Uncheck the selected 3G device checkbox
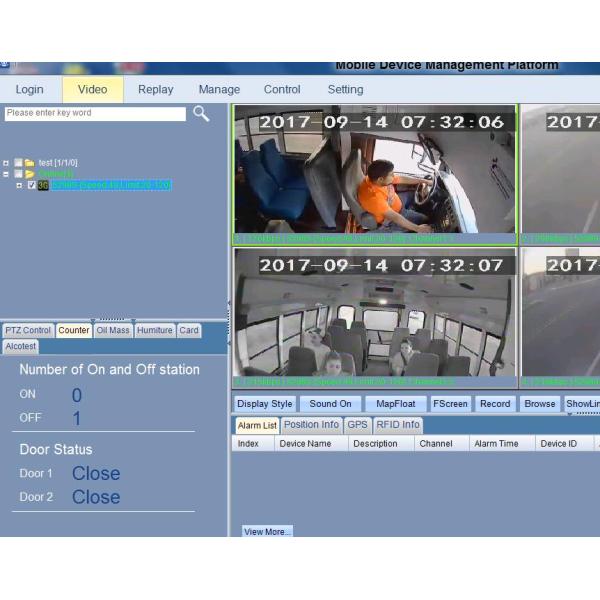Viewport: 600px width, 600px height. (31, 185)
